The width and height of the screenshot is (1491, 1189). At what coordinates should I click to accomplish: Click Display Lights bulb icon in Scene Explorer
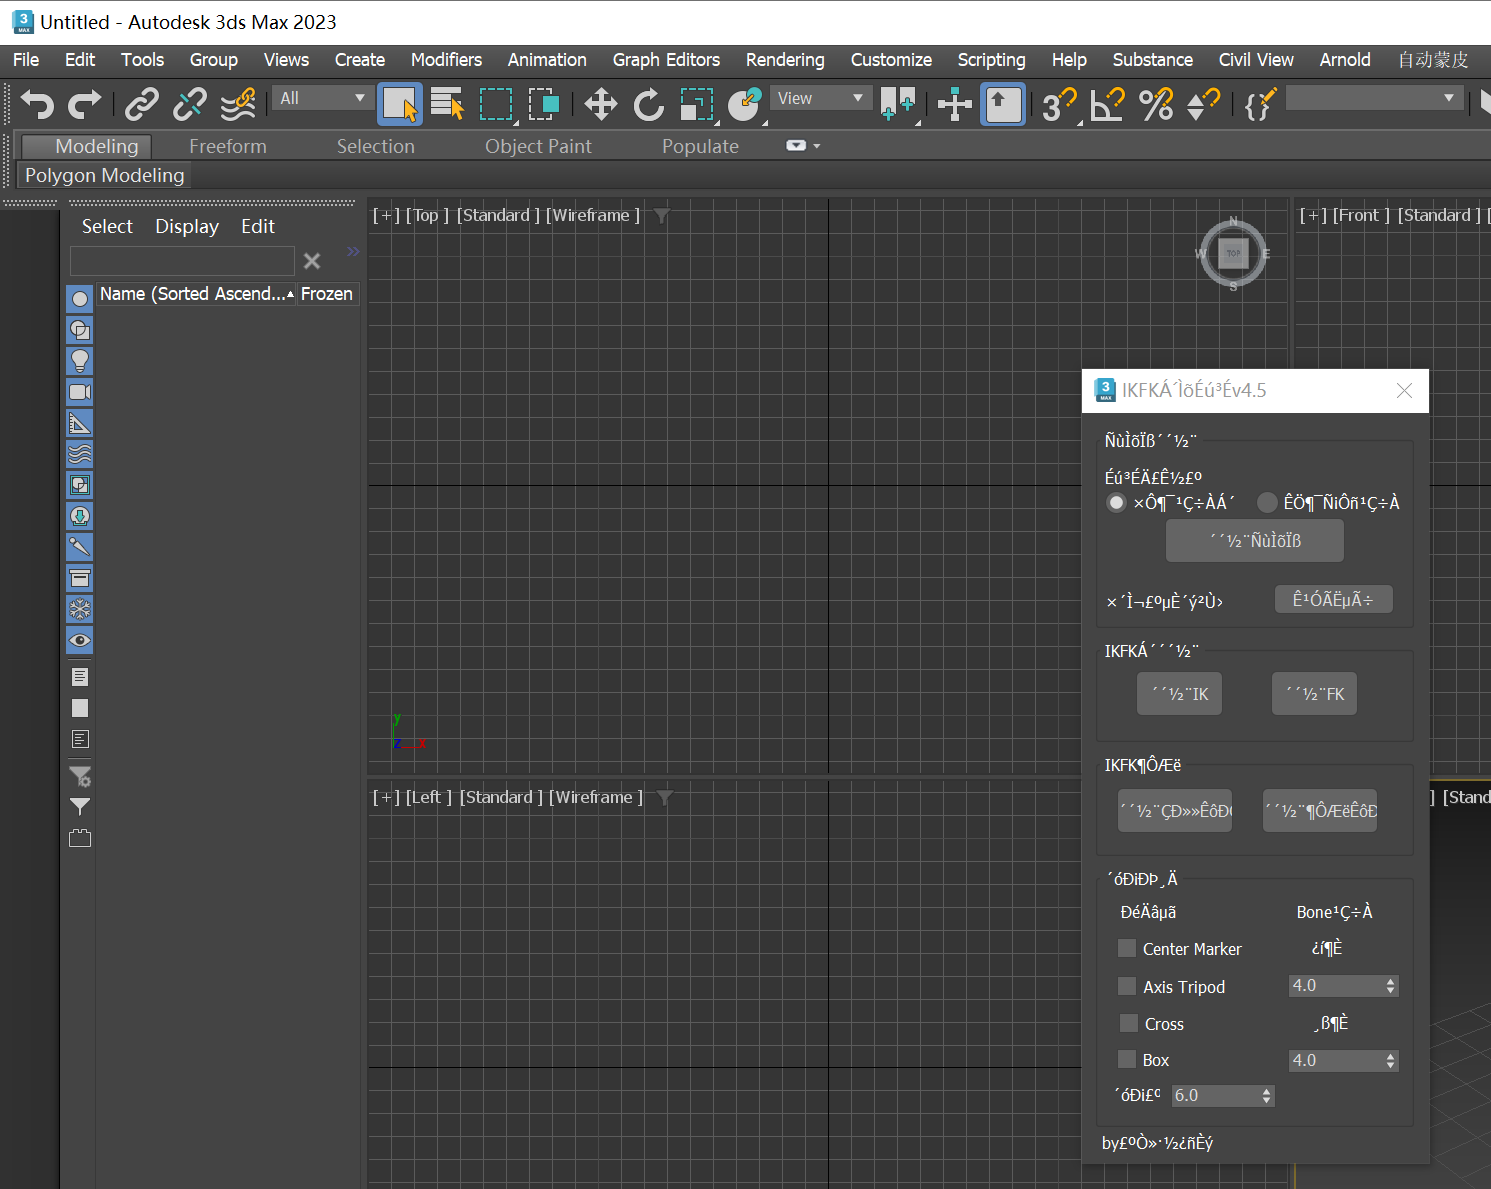click(80, 361)
